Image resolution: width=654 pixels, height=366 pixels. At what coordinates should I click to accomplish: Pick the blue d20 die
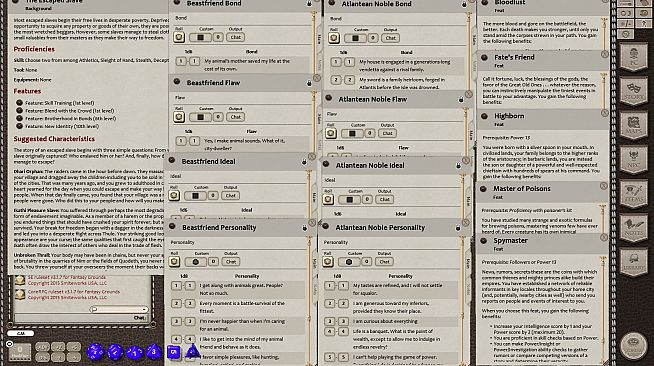pos(95,351)
